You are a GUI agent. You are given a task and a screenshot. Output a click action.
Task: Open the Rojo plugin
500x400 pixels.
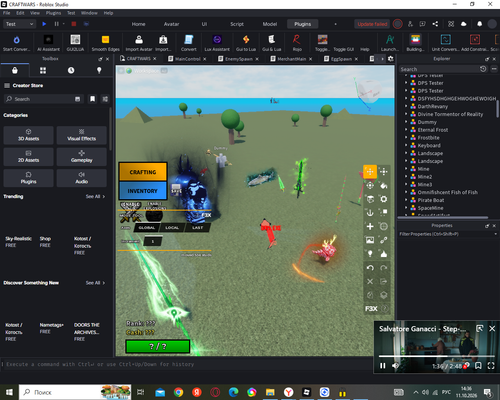tap(297, 43)
